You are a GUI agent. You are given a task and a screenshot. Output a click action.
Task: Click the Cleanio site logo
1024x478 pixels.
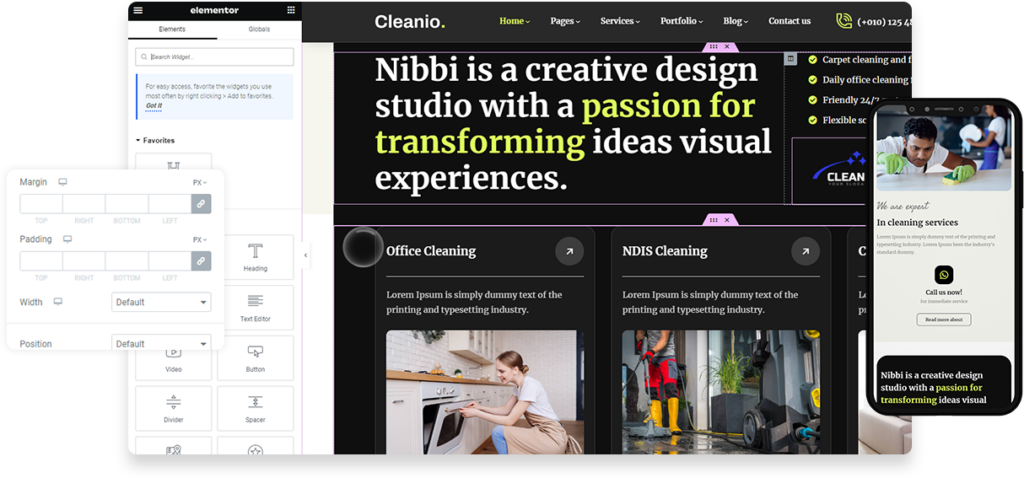(410, 22)
